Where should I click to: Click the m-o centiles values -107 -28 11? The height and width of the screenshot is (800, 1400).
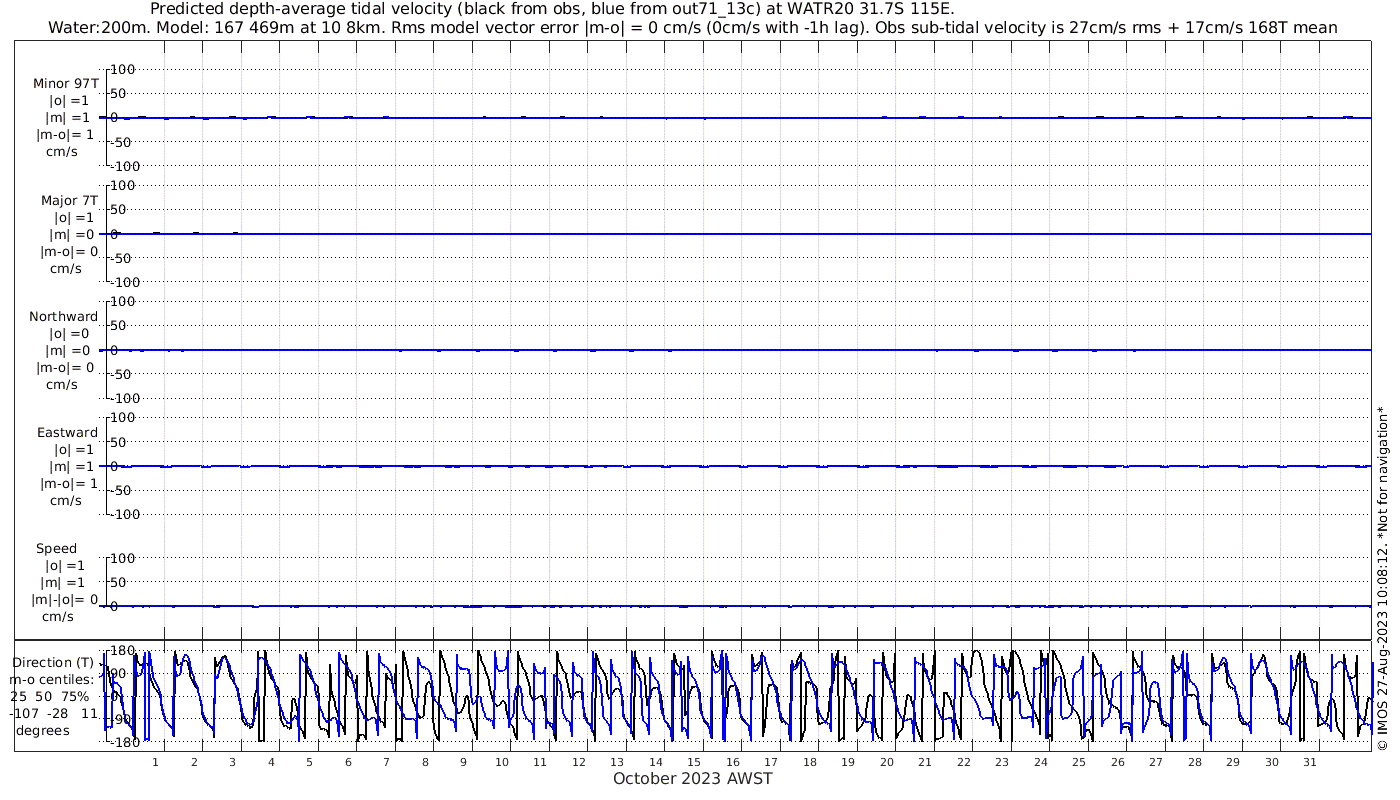tap(55, 714)
